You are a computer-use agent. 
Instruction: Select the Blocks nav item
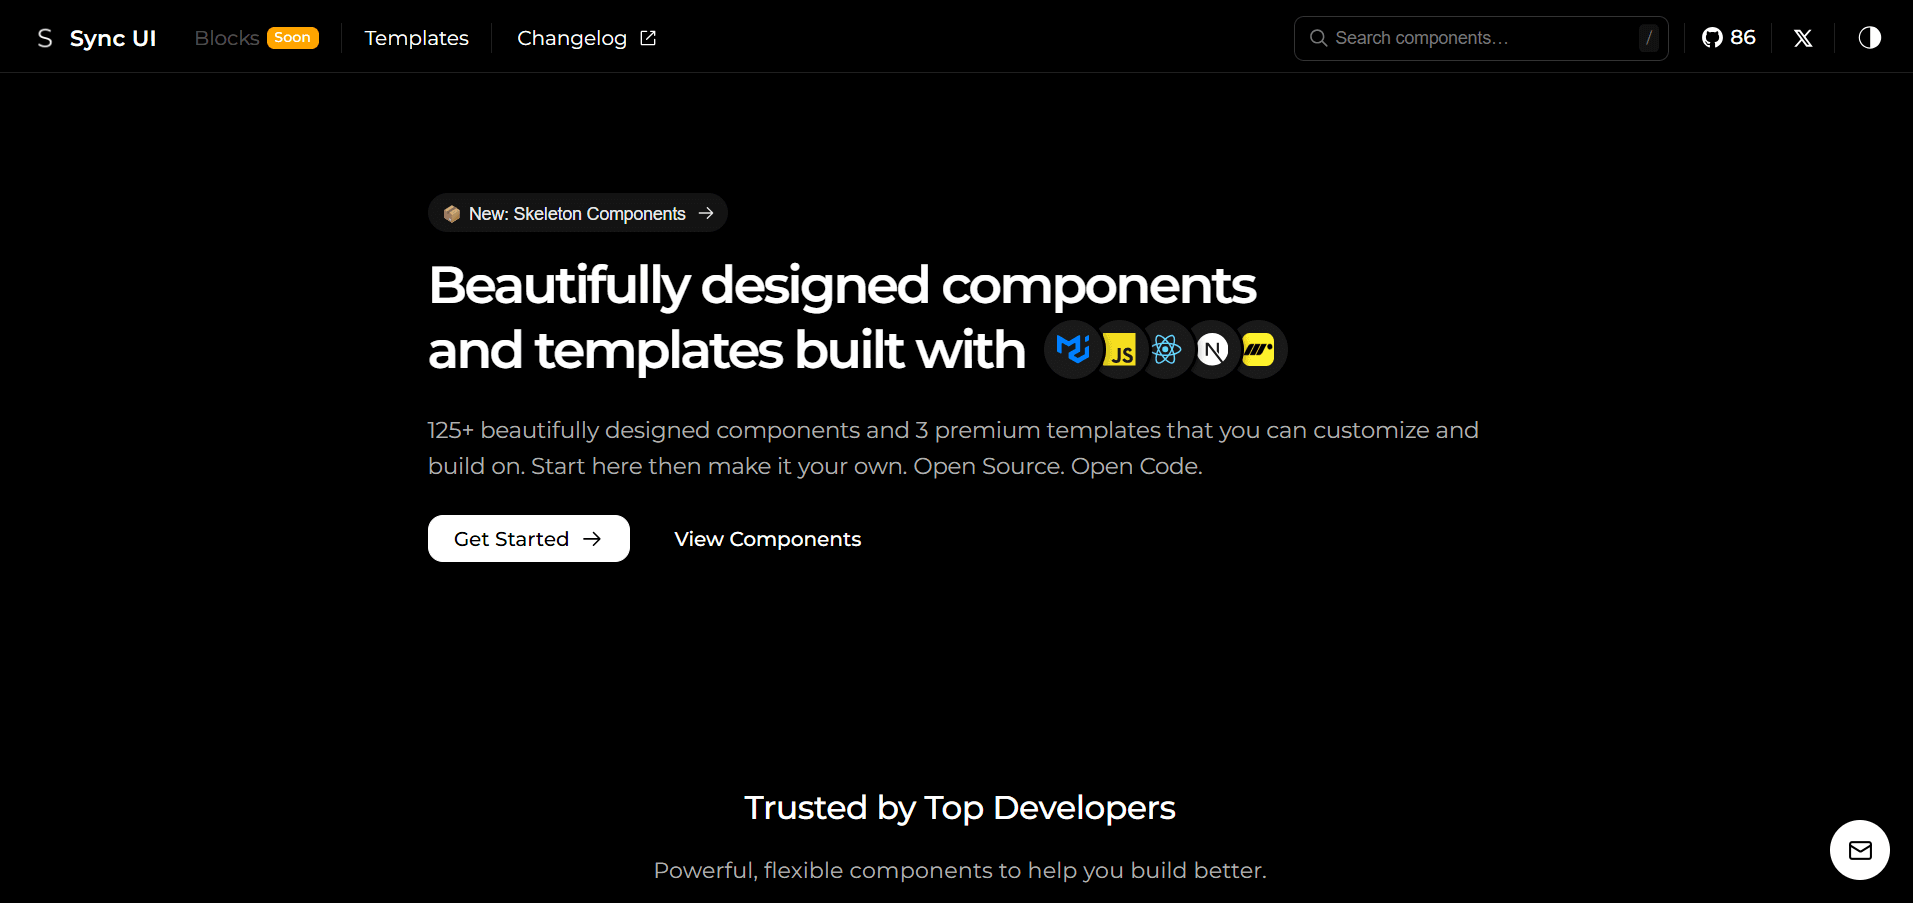pos(226,38)
